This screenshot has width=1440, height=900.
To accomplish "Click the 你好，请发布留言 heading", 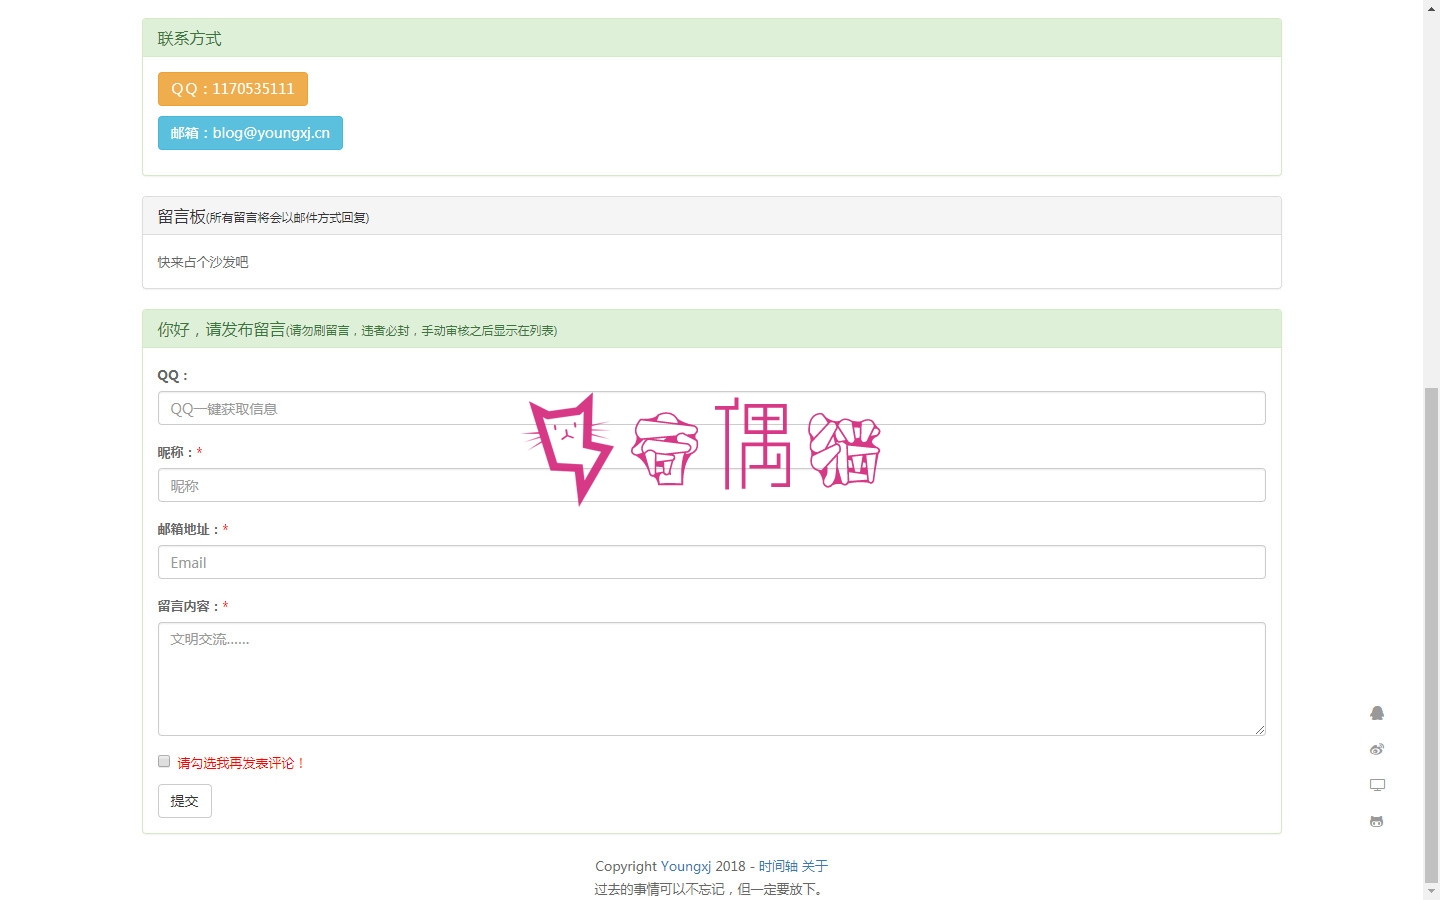I will tap(712, 329).
